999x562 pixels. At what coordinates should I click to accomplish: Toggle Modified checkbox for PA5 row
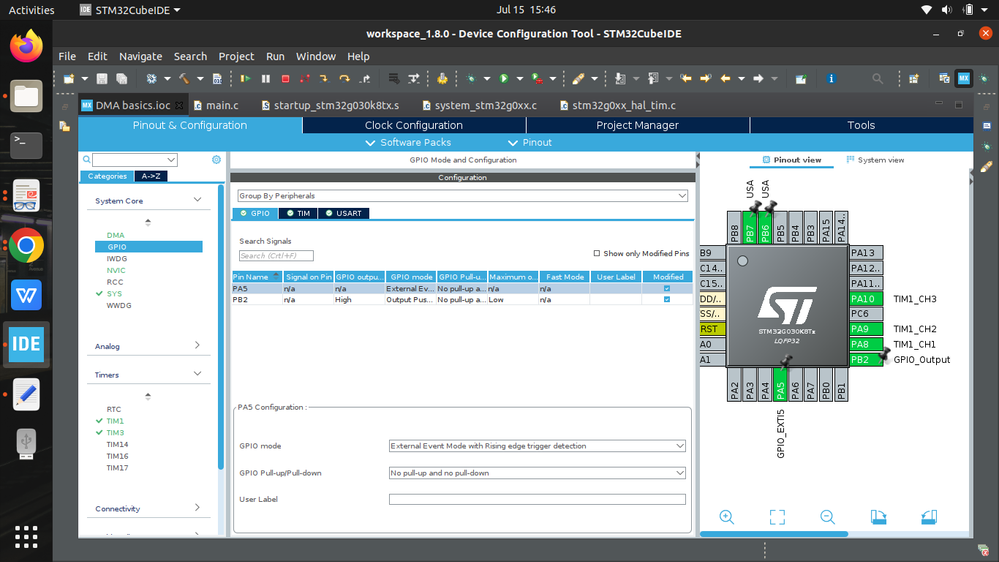(x=667, y=289)
